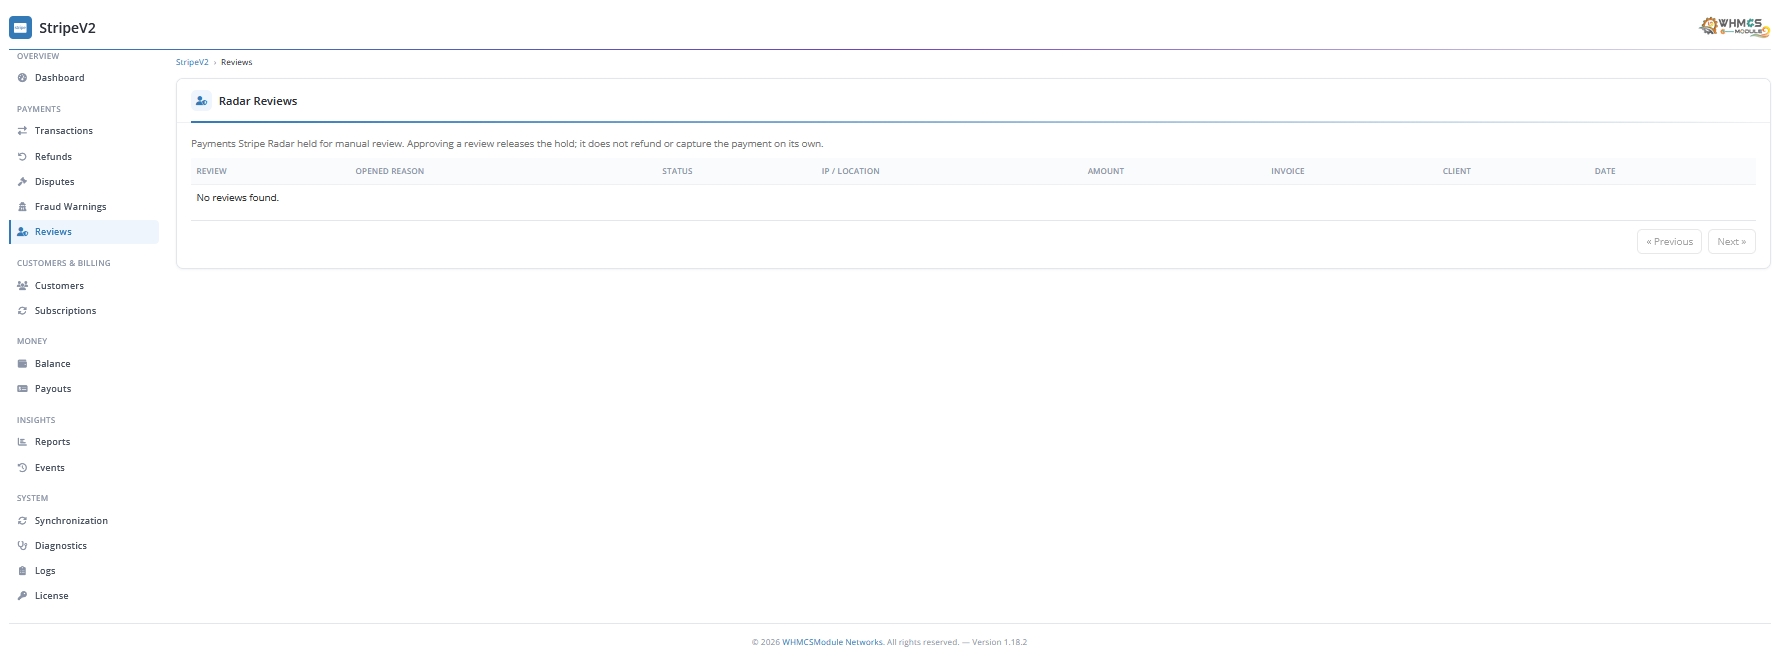Go to Refunds in the sidebar
This screenshot has height=656, width=1772.
84,157
